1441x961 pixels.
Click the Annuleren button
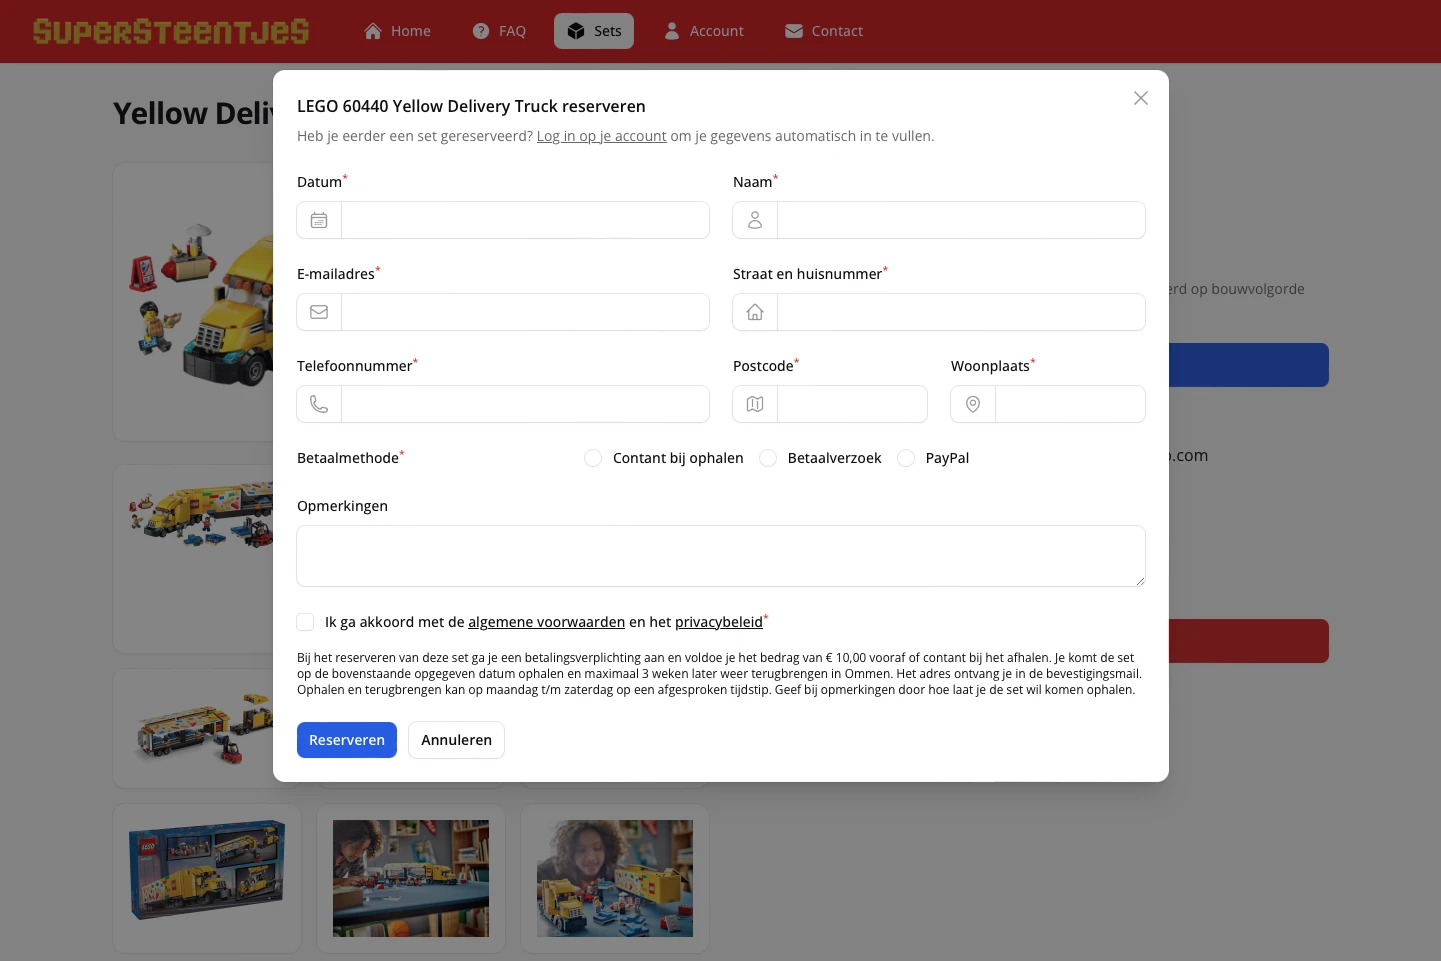coord(456,740)
